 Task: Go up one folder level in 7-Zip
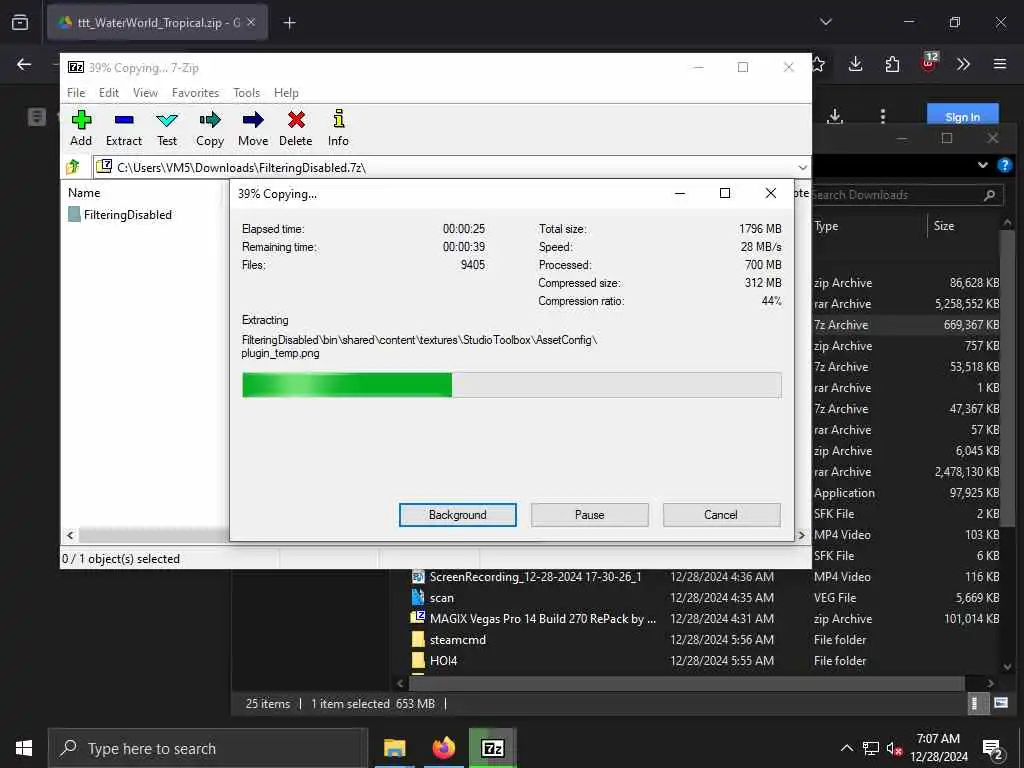pyautogui.click(x=73, y=167)
